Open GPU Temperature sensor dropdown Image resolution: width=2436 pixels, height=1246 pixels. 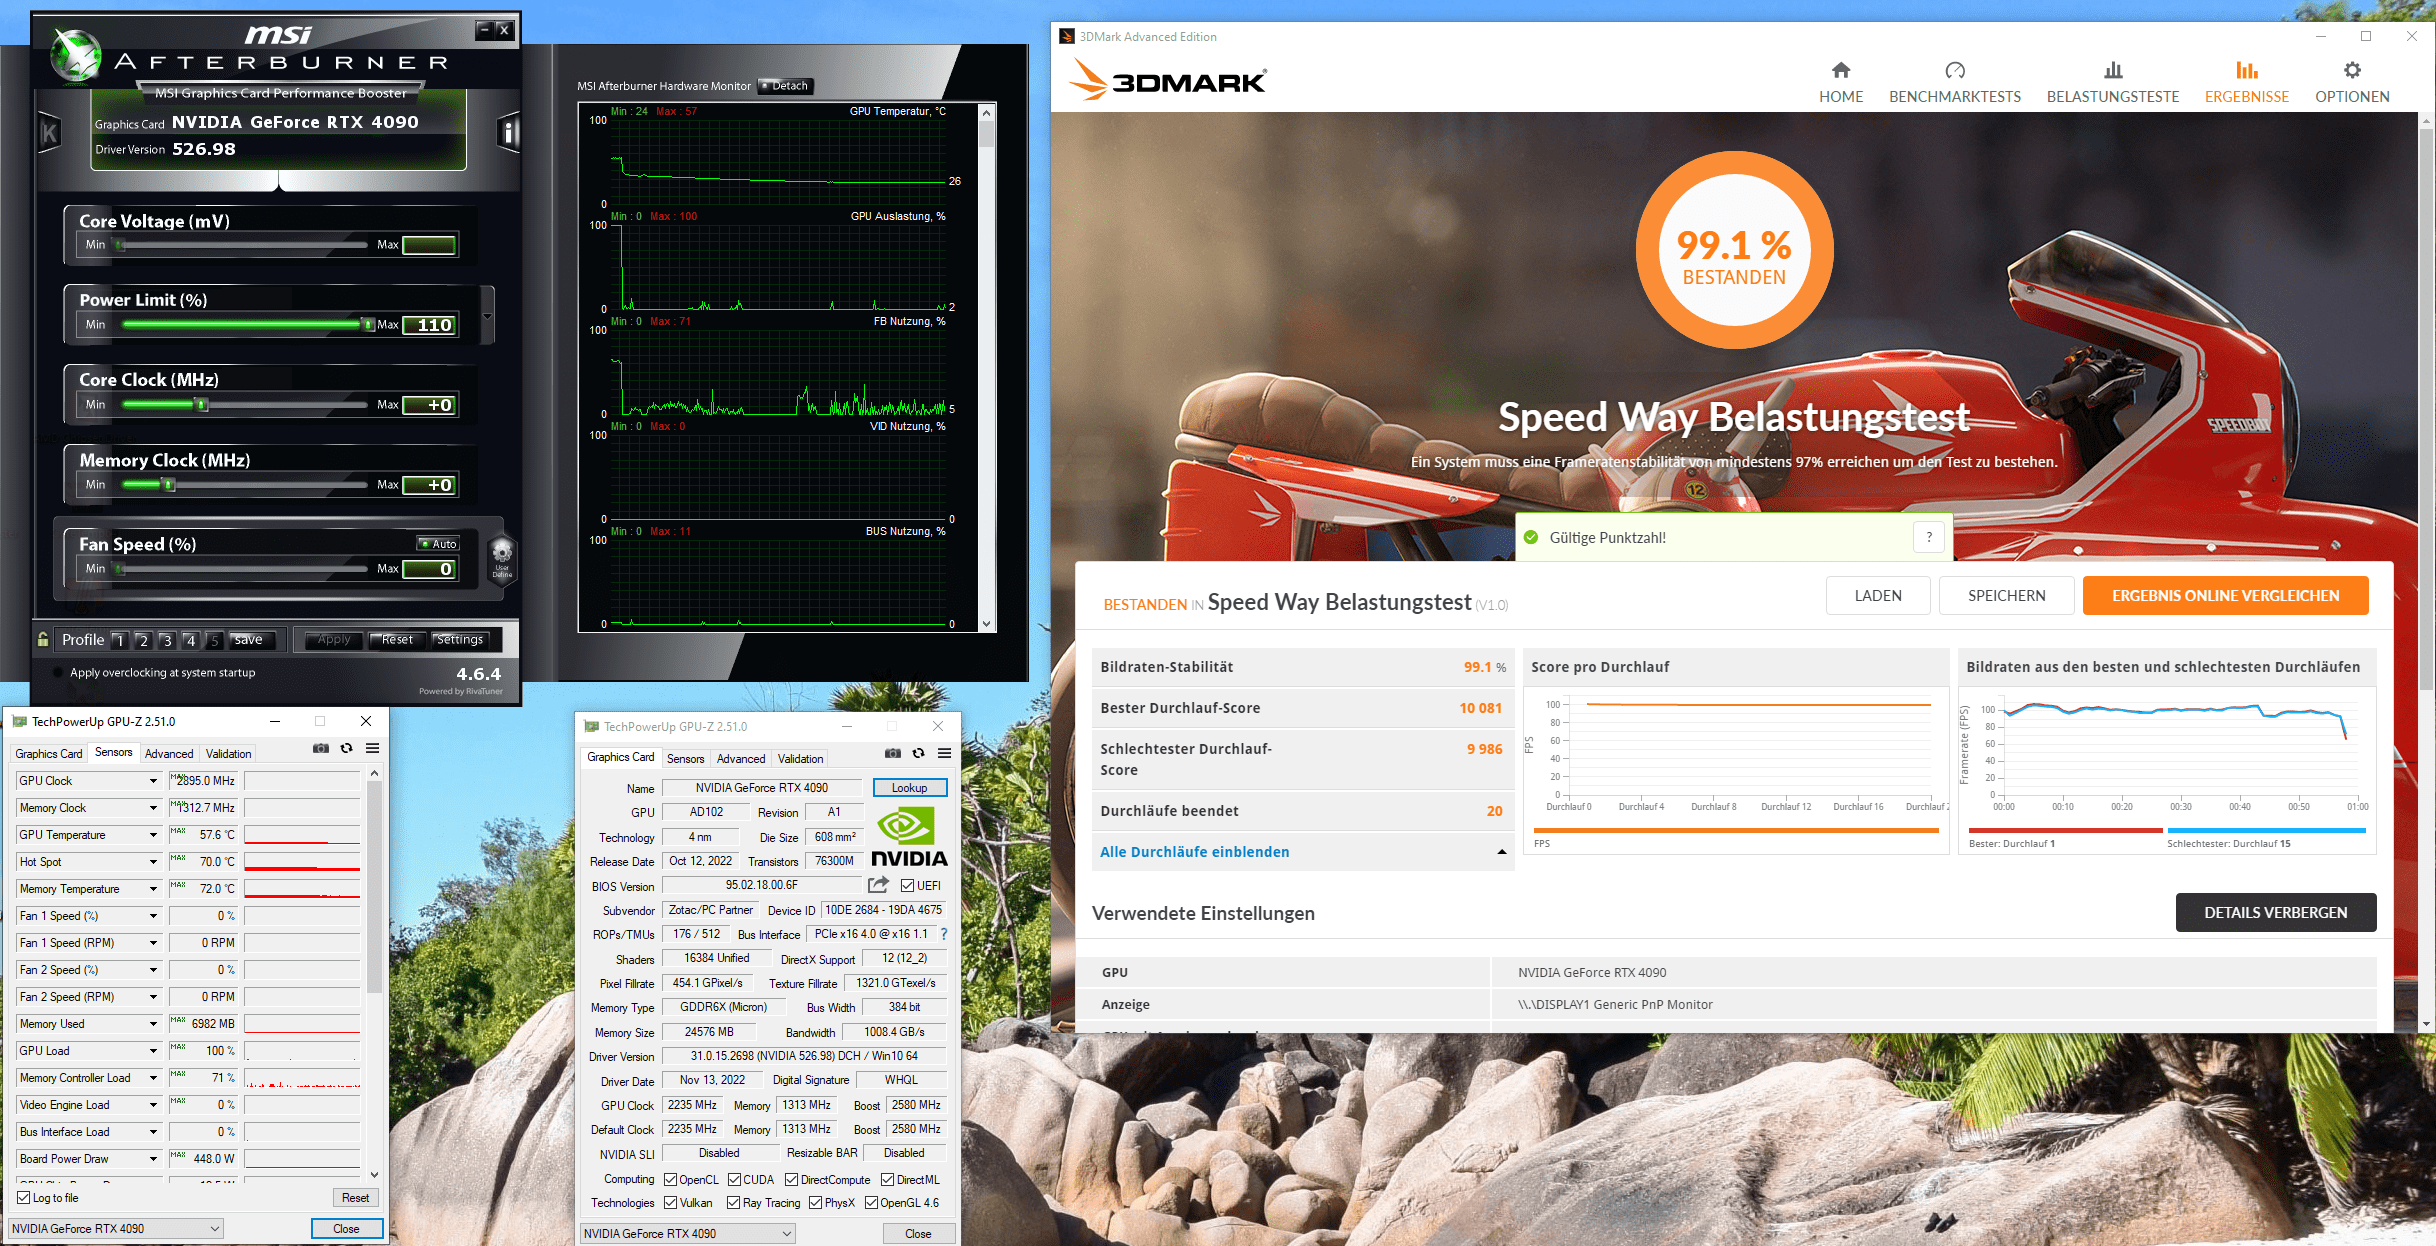point(153,835)
